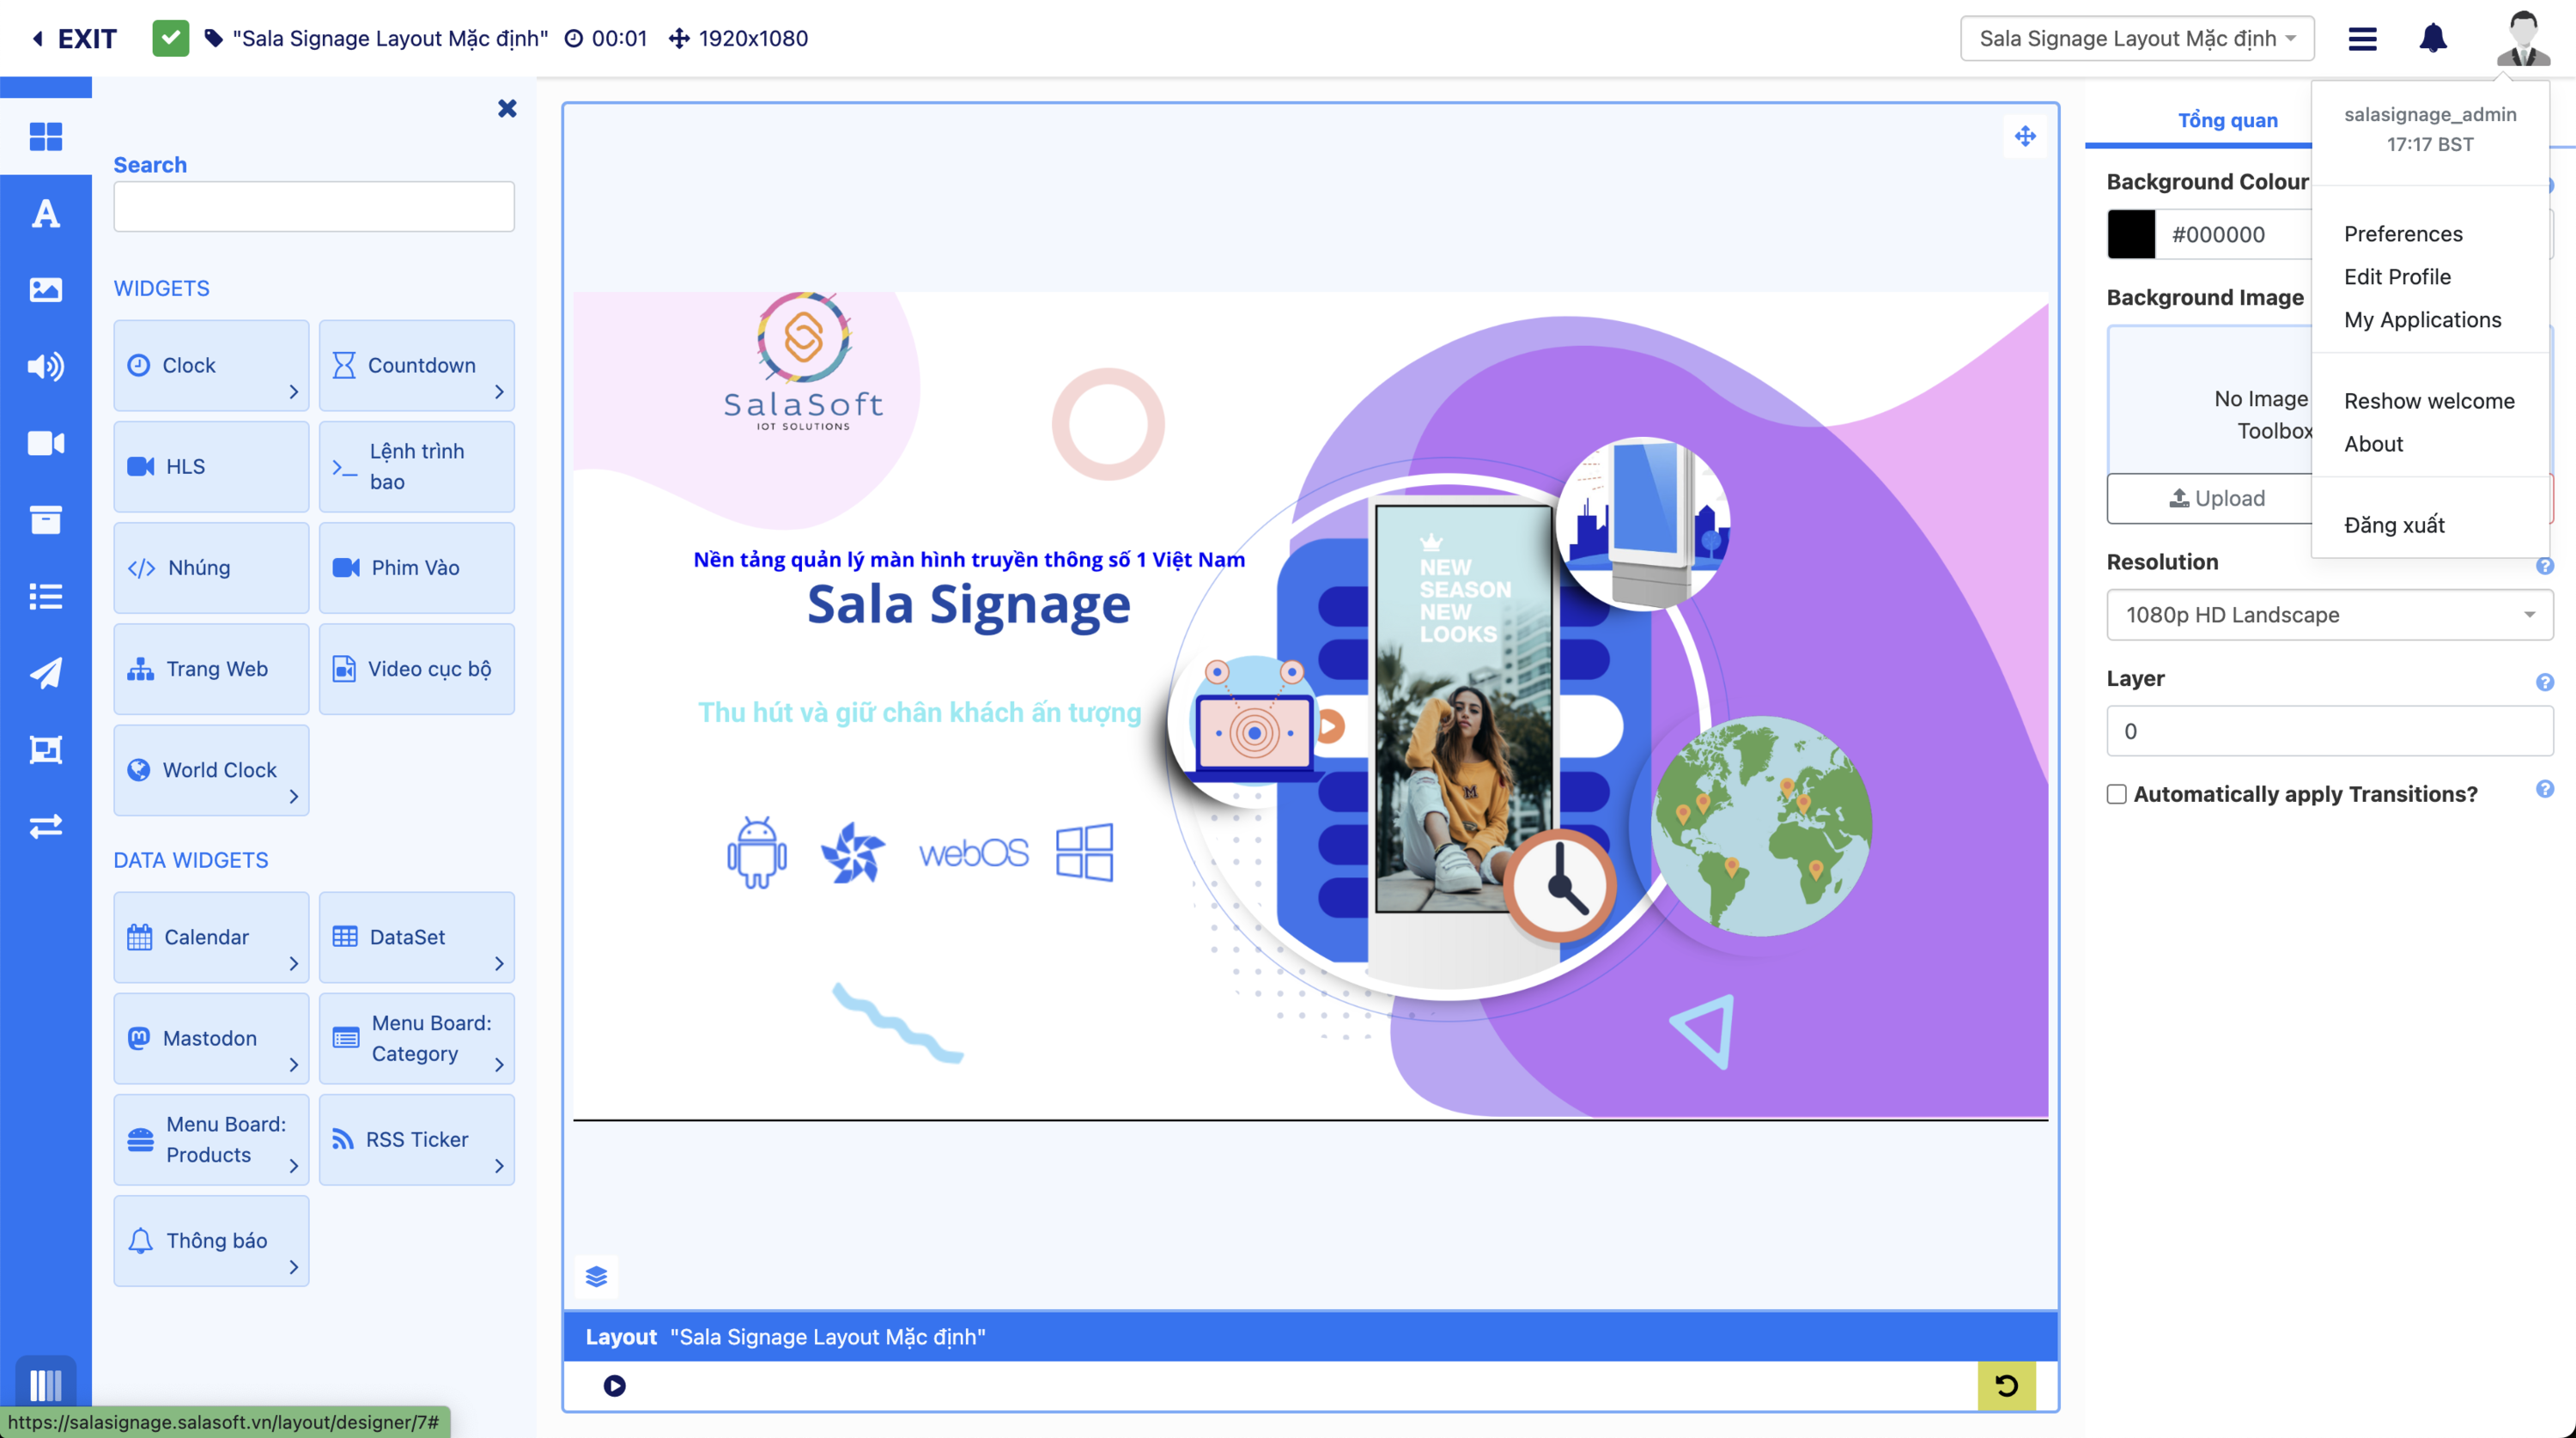Select the text 'A' sidebar tool
Screen dimensions: 2576x1438
point(46,213)
